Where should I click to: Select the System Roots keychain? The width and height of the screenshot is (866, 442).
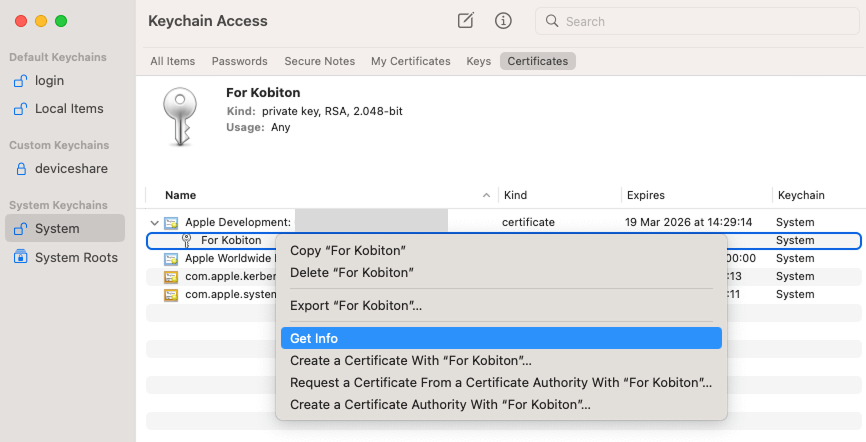pyautogui.click(x=65, y=257)
